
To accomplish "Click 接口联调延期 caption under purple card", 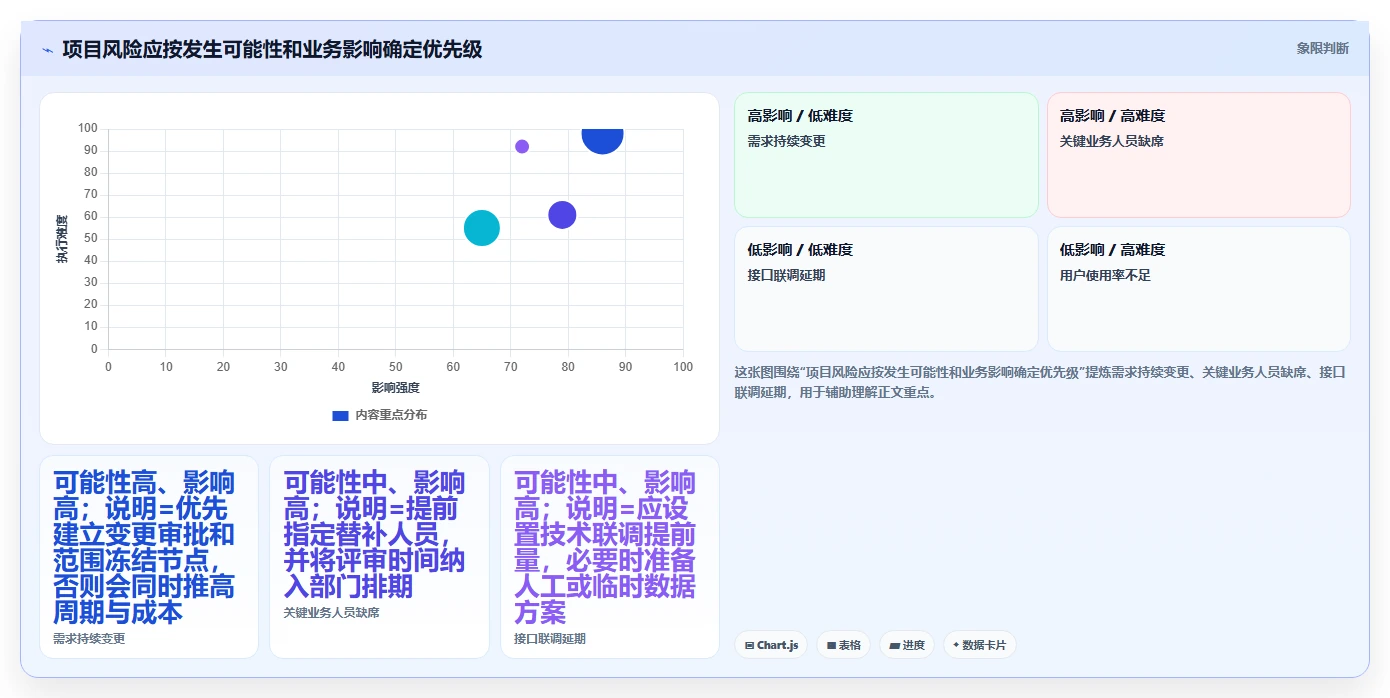I will pos(550,638).
